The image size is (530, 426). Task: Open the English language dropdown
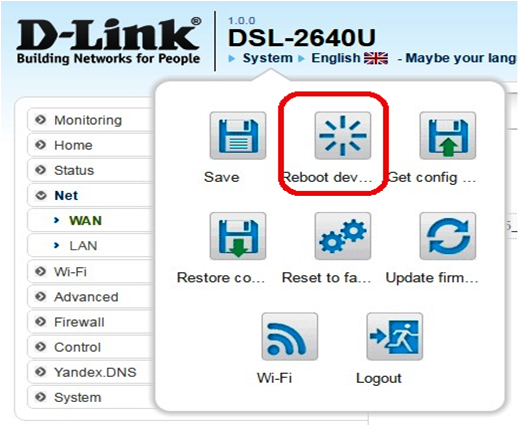[x=349, y=58]
